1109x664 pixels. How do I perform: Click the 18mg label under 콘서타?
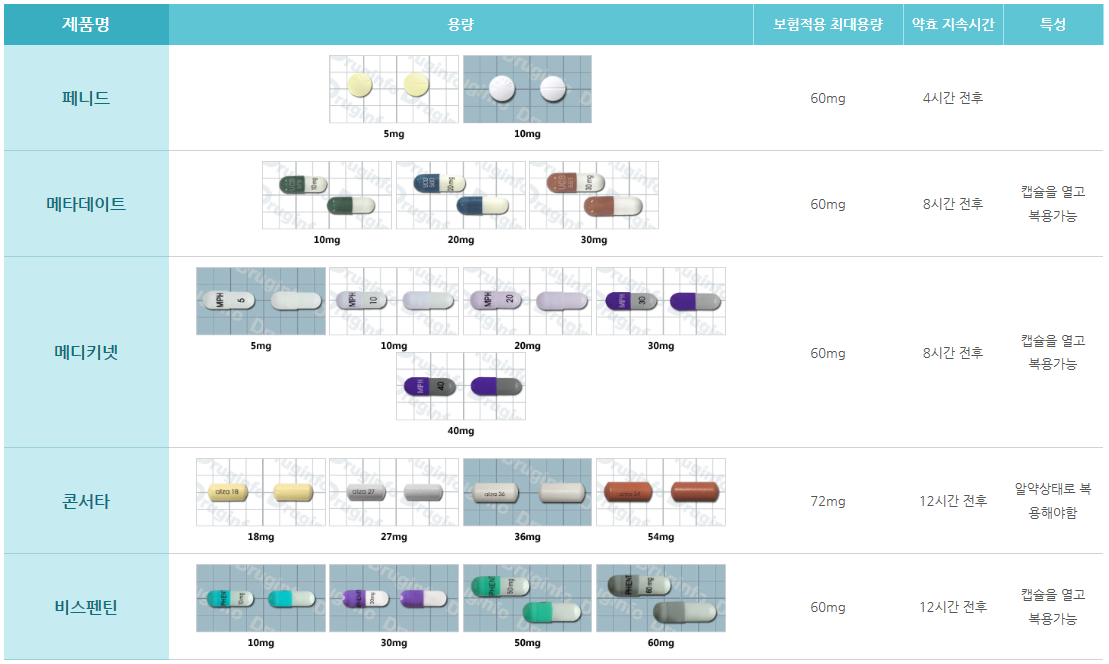261,537
